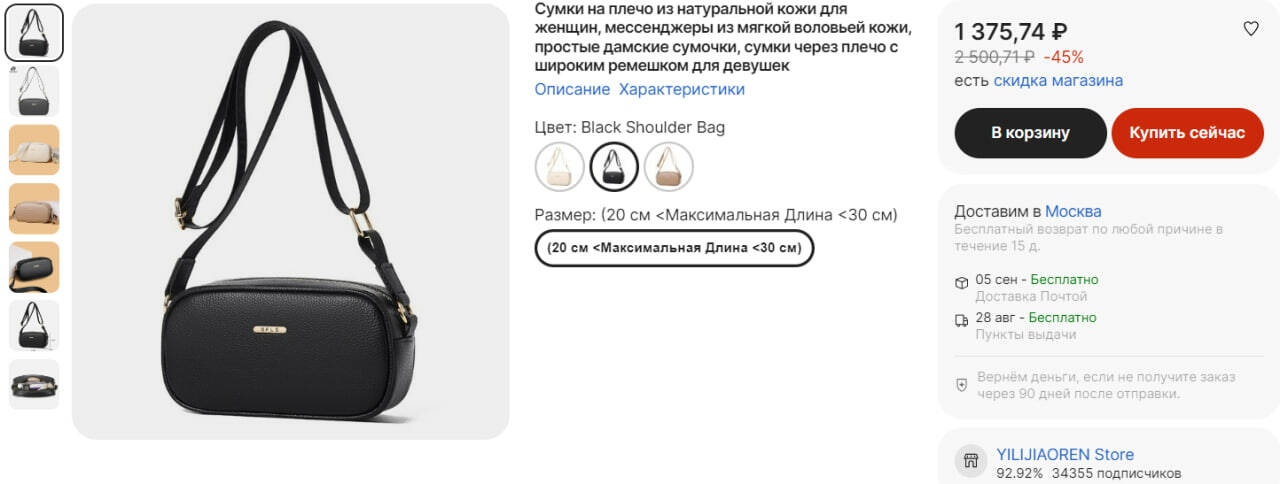Show thumbnail of beige bag on orange background
The height and width of the screenshot is (484, 1280).
coord(34,150)
